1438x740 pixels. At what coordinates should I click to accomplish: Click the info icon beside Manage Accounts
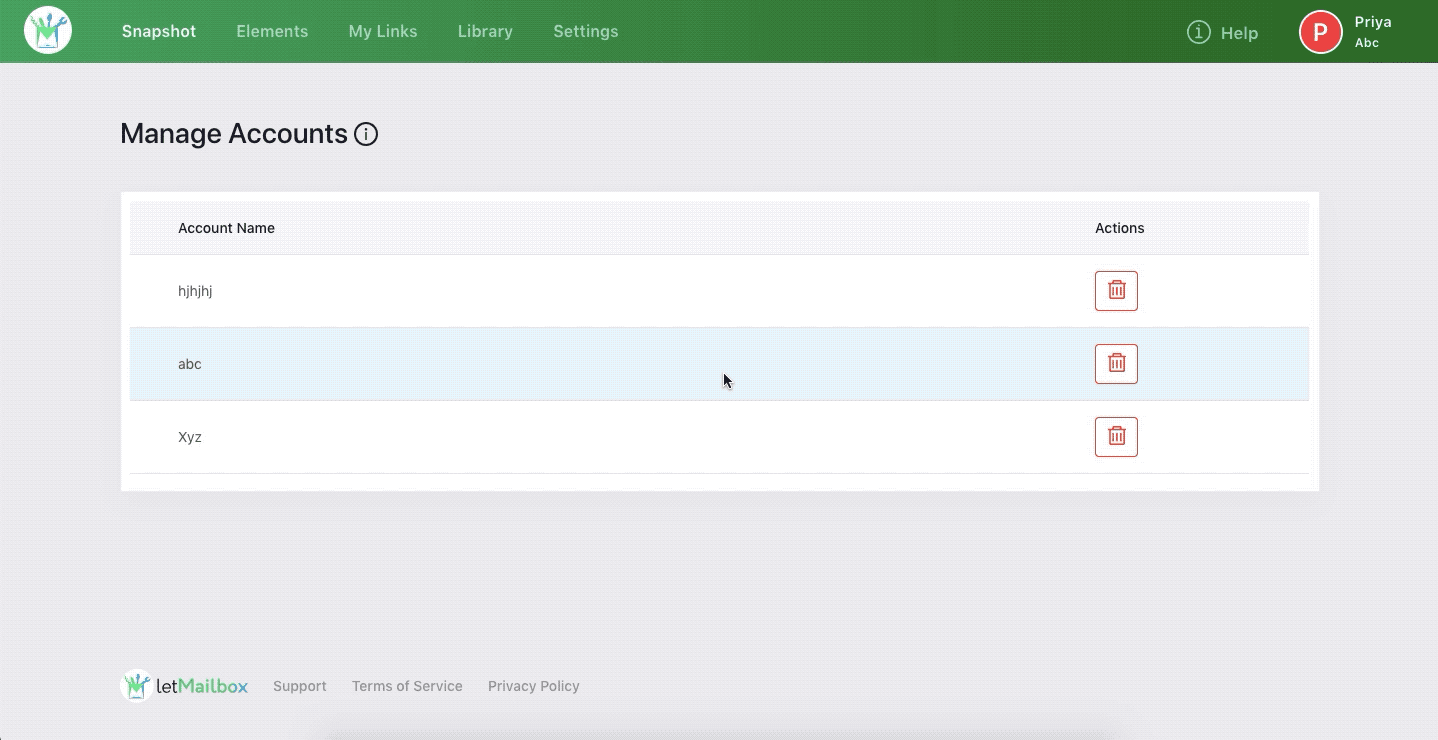click(366, 134)
